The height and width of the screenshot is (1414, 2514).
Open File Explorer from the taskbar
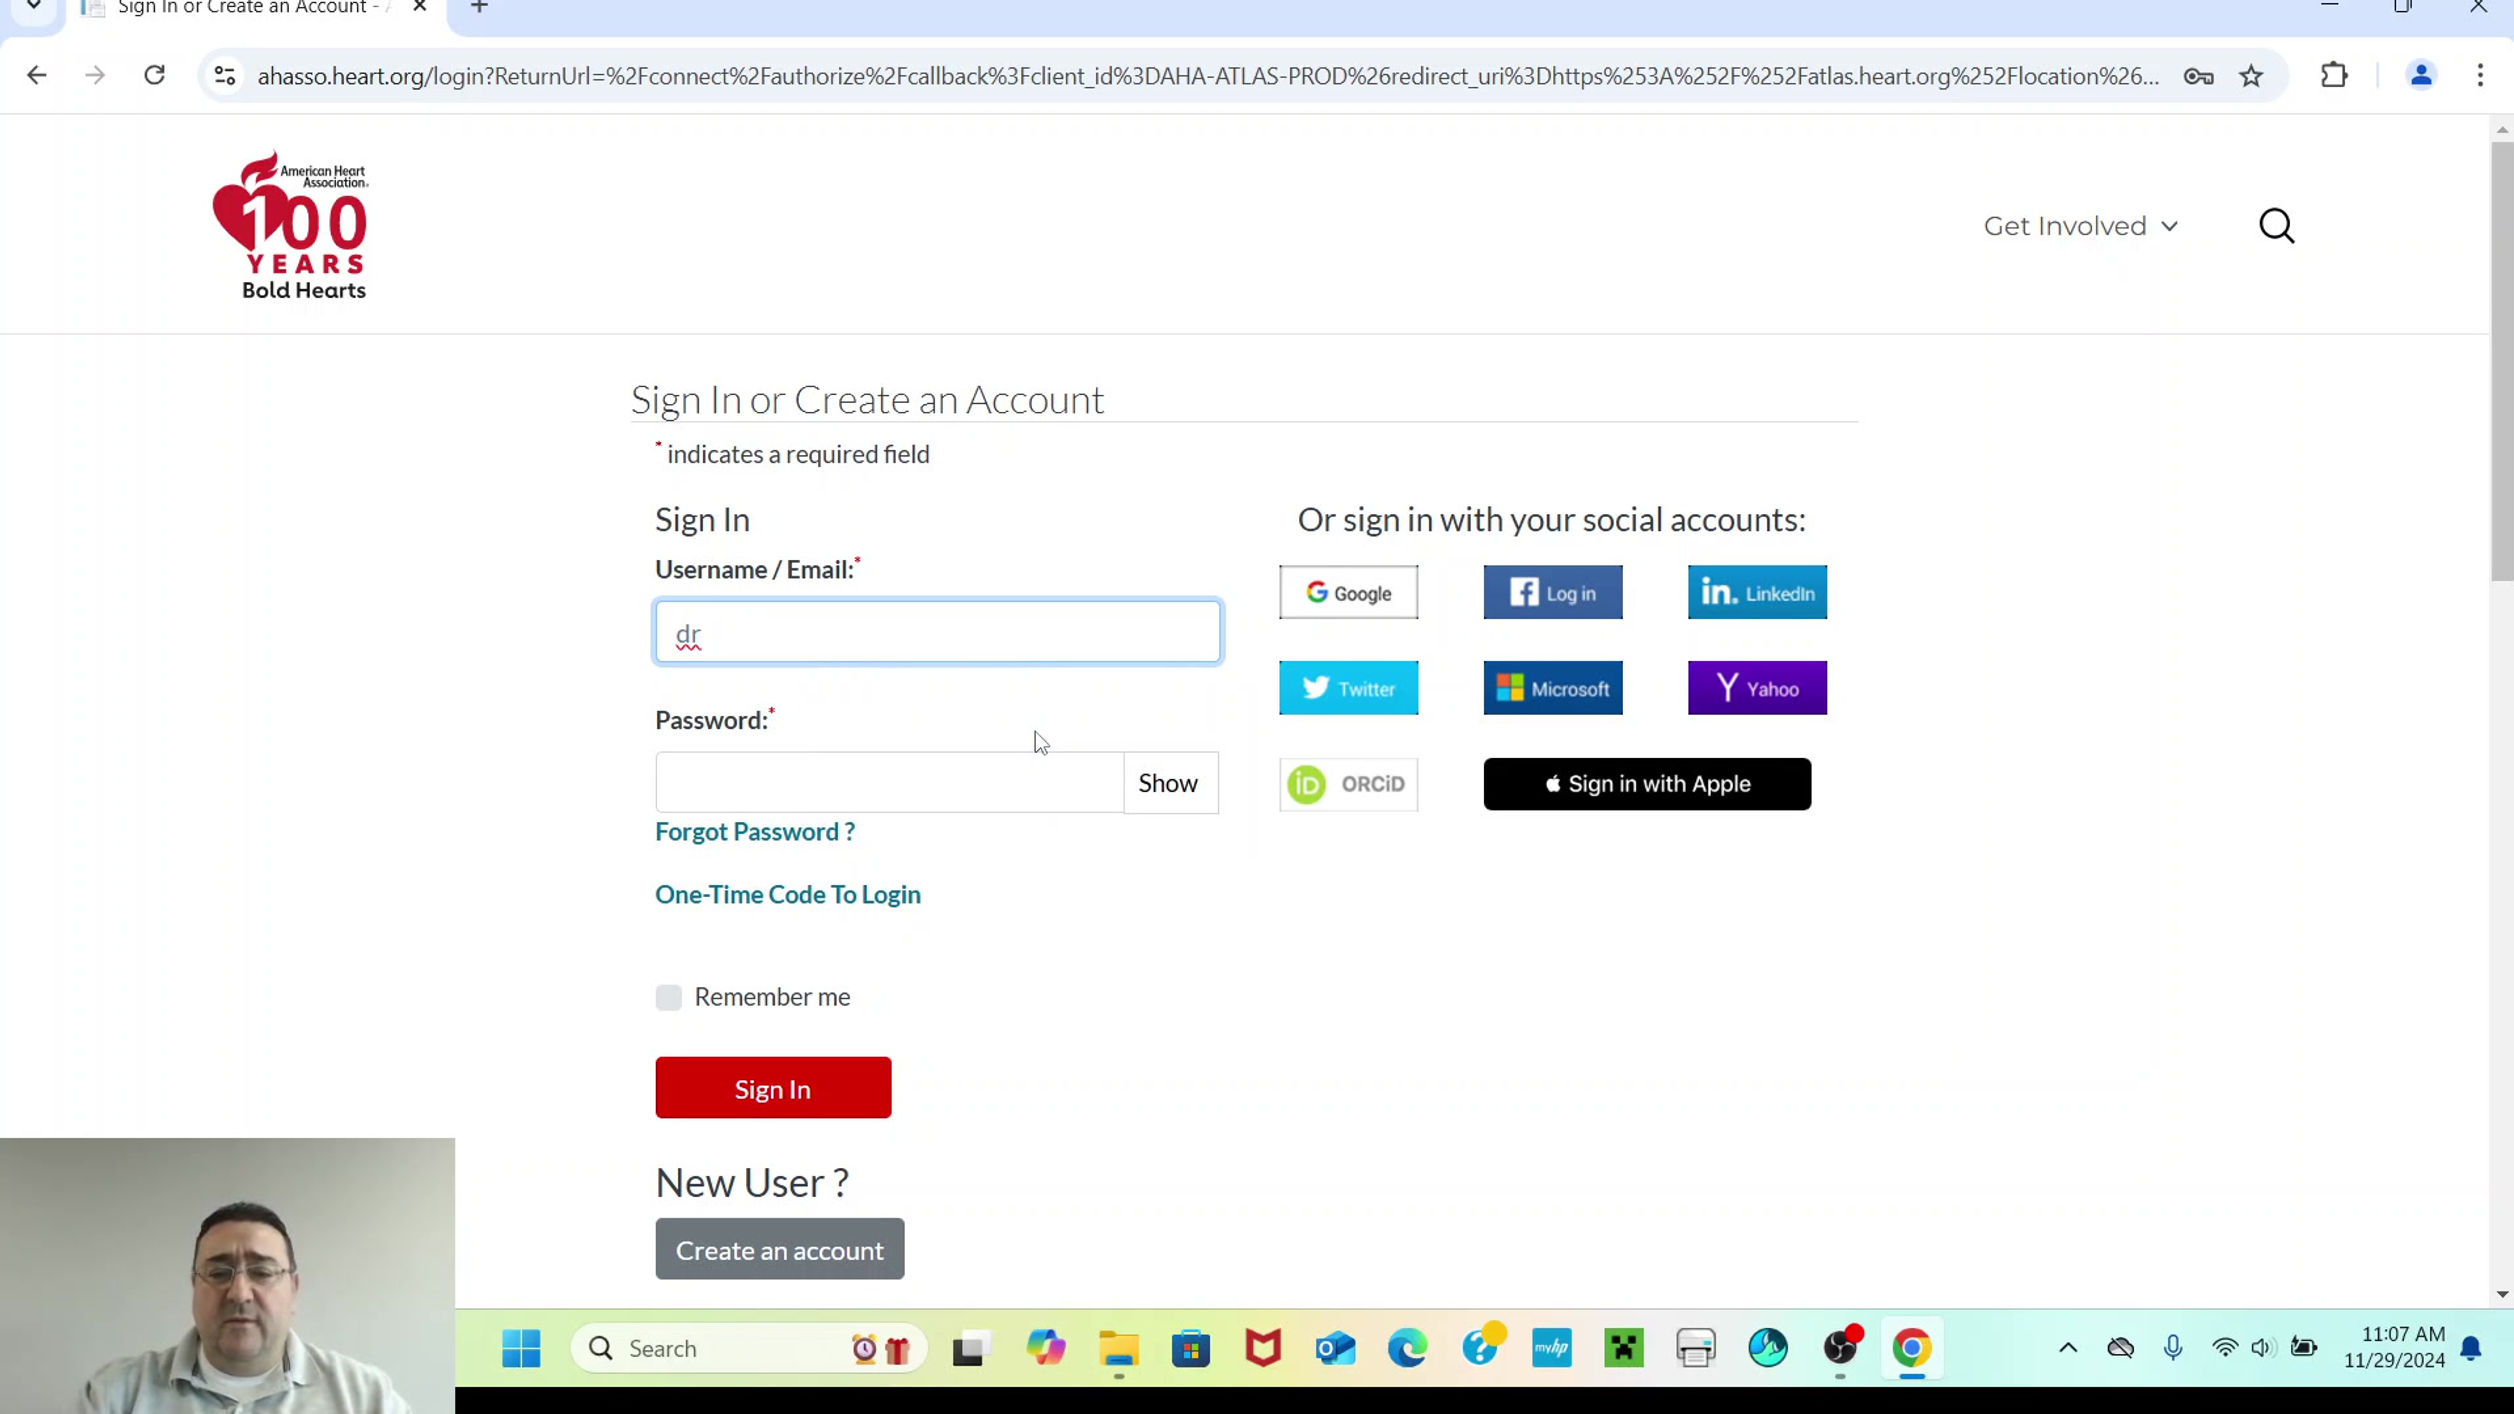1118,1348
